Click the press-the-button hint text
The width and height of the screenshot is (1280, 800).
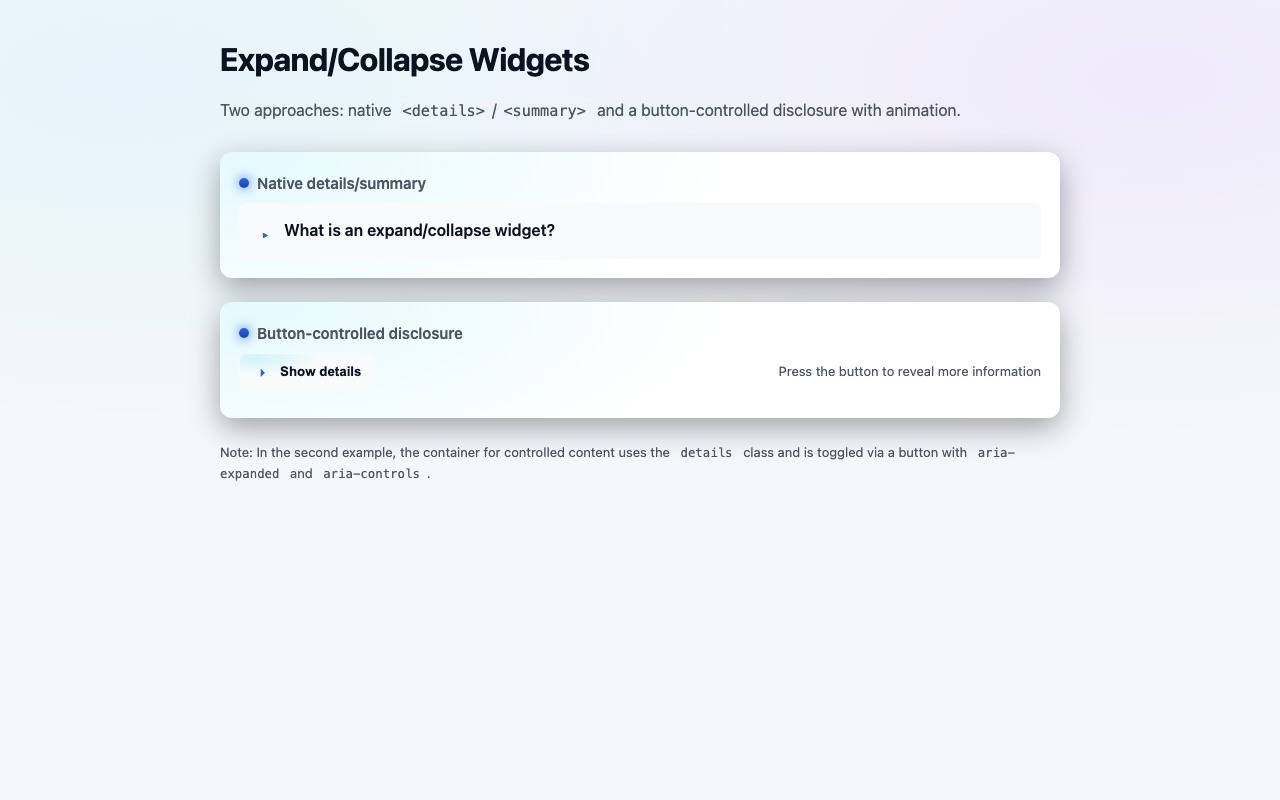(908, 371)
